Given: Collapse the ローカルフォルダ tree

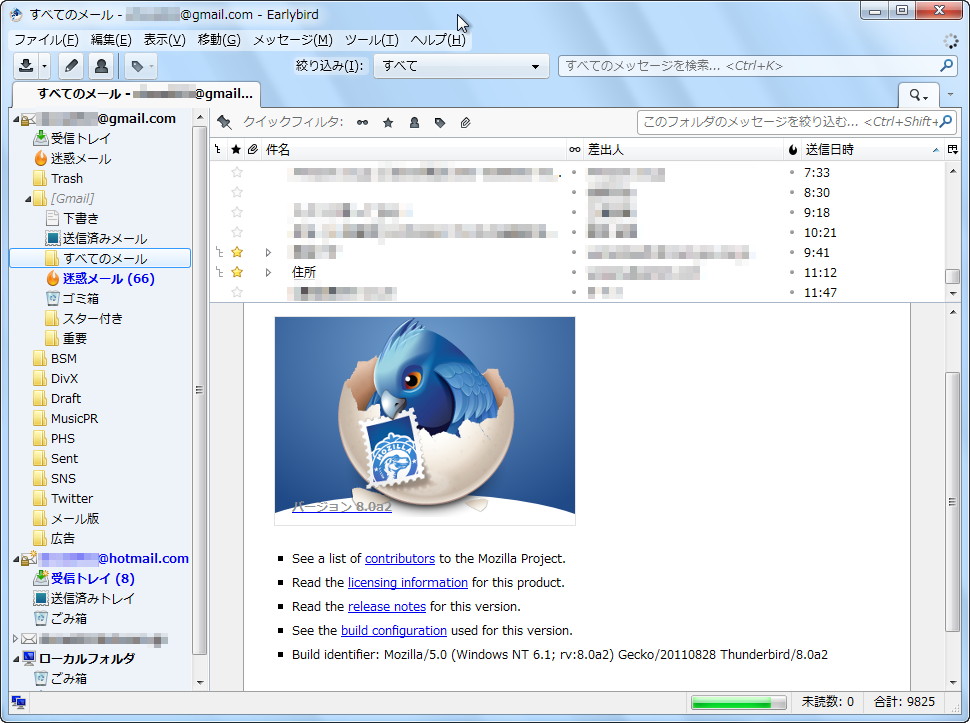Looking at the screenshot, I should 15,659.
